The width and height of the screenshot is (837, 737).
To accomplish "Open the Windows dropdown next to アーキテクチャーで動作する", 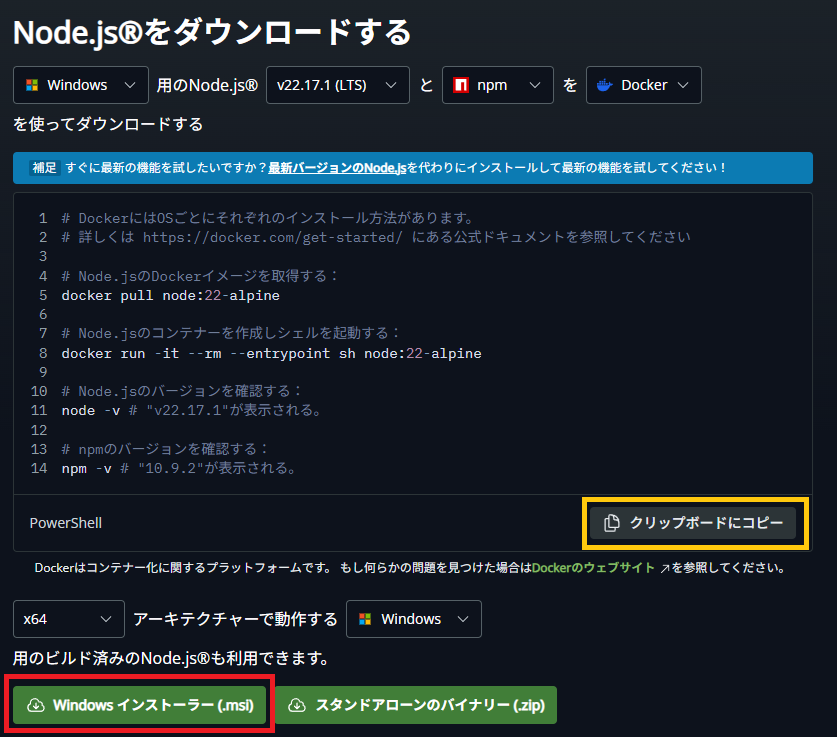I will point(414,619).
